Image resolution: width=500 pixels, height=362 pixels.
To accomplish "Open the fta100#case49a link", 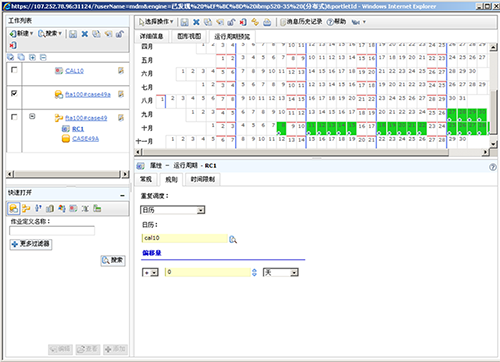I will (x=88, y=95).
